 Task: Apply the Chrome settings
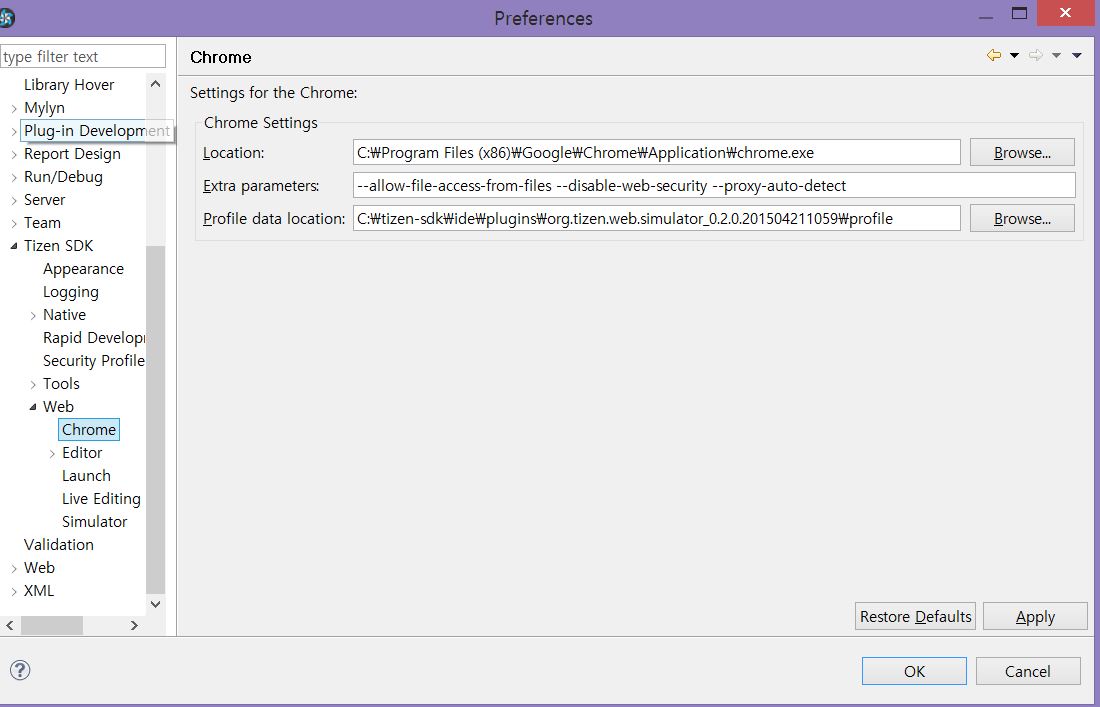point(1035,616)
